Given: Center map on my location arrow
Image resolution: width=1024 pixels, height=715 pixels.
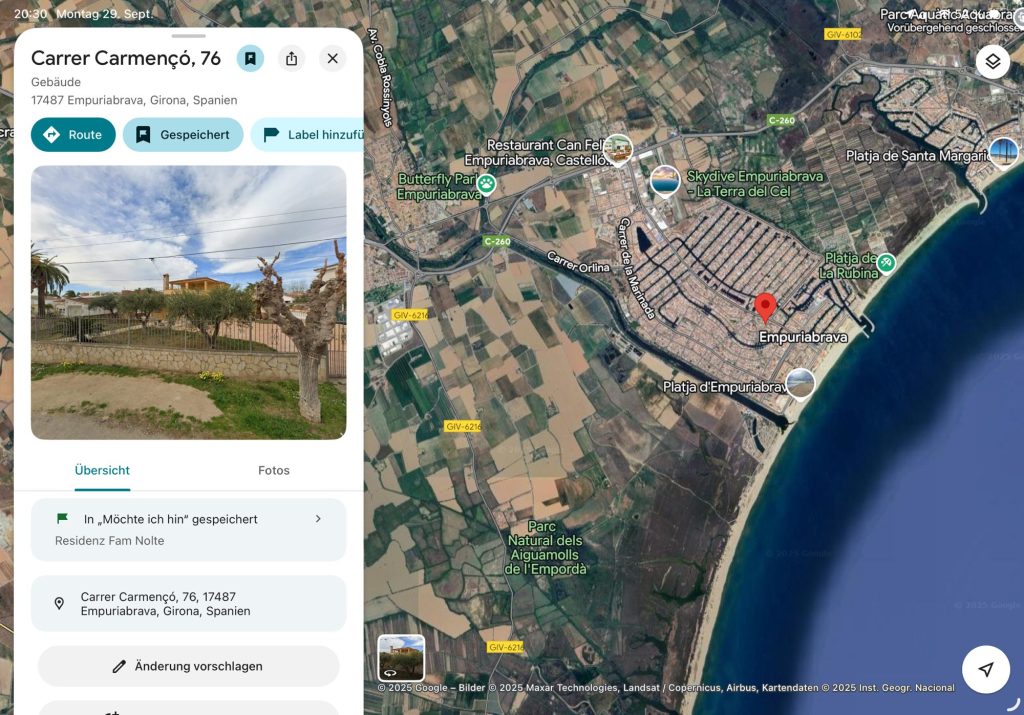Looking at the screenshot, I should coord(986,669).
